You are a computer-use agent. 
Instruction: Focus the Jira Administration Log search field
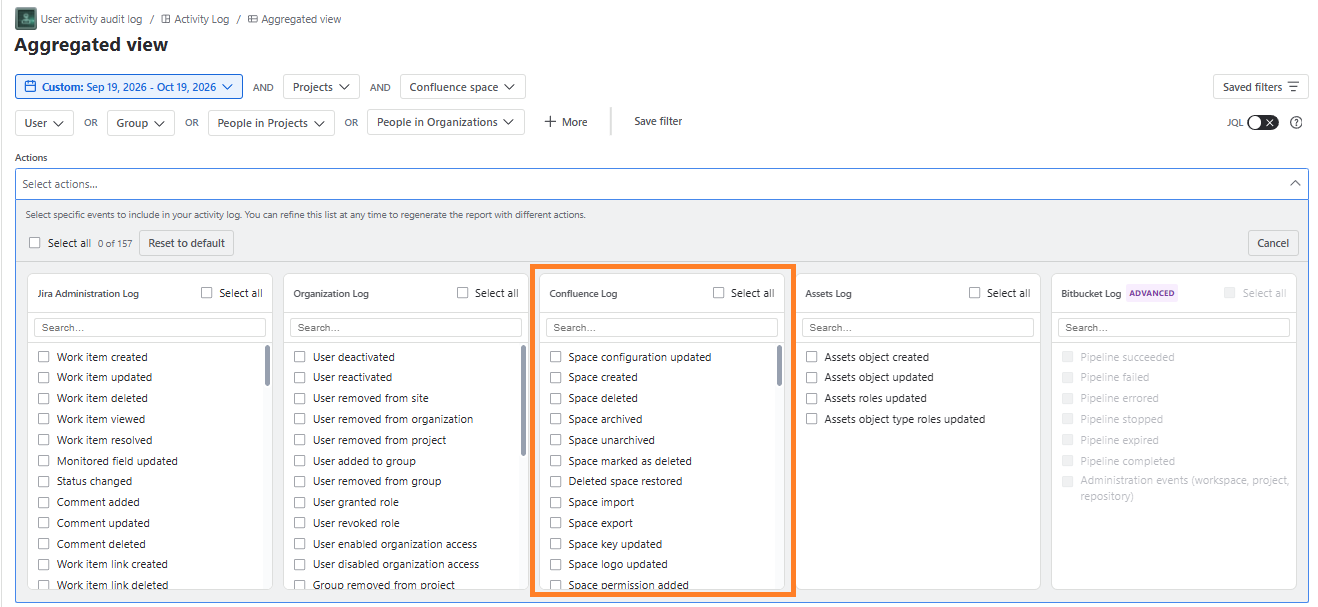[x=150, y=327]
